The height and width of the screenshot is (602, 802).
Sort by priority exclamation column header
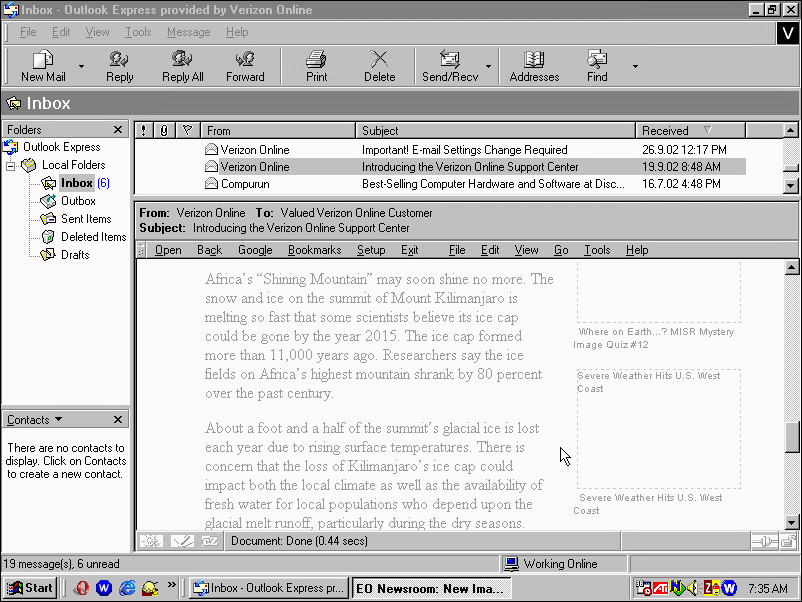click(x=144, y=130)
